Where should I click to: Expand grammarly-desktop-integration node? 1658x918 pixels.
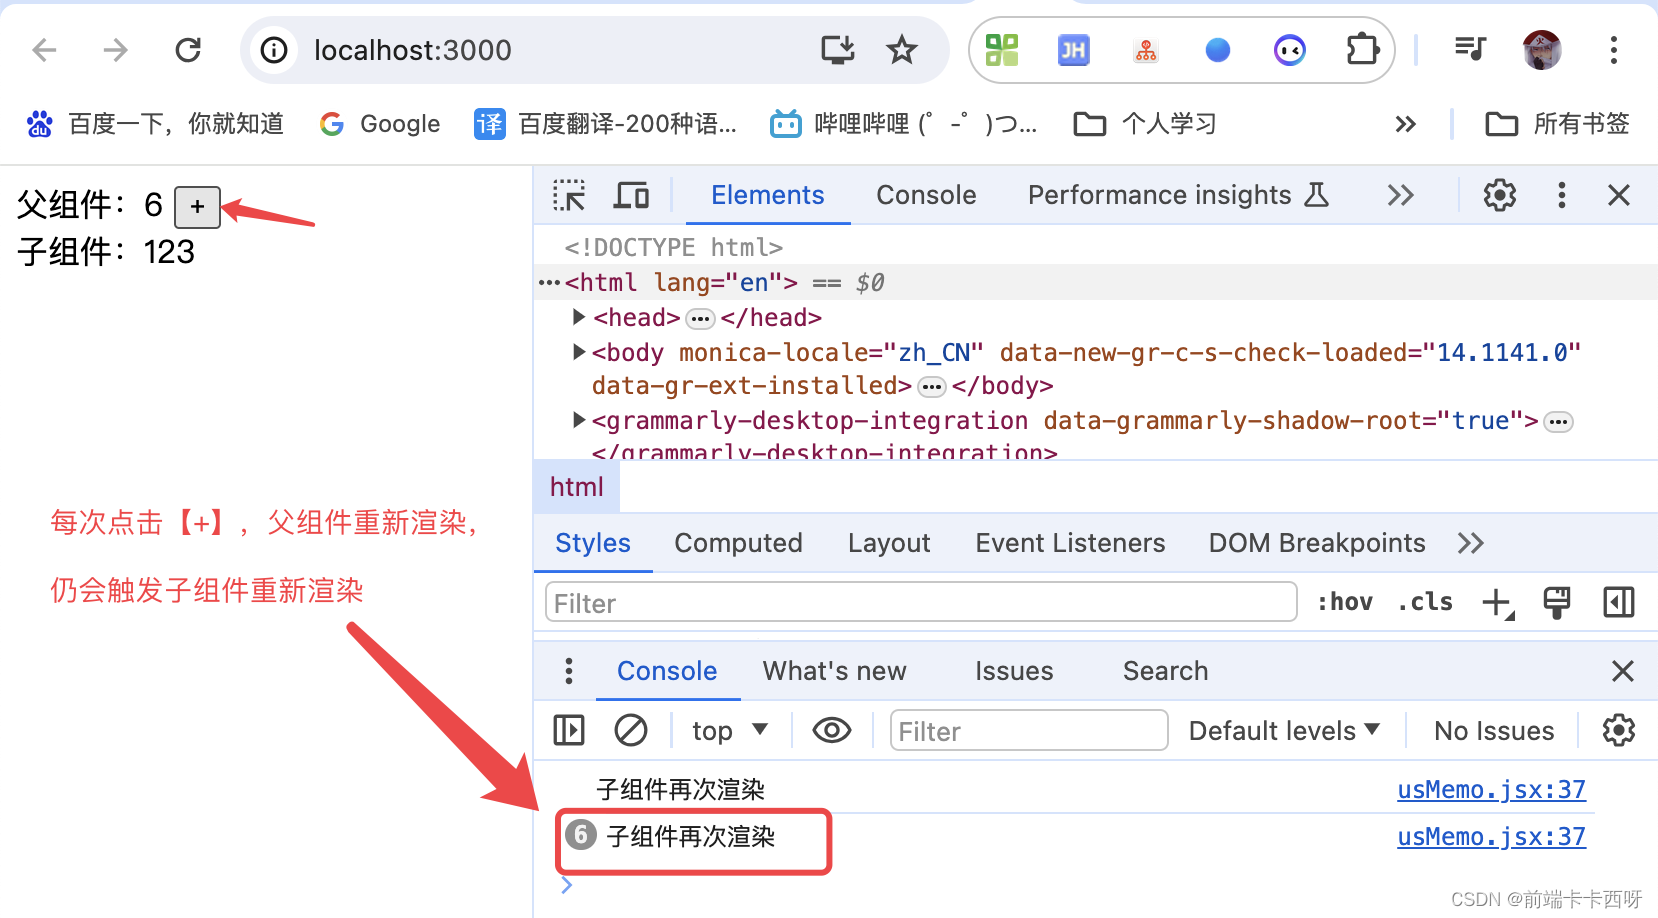578,420
